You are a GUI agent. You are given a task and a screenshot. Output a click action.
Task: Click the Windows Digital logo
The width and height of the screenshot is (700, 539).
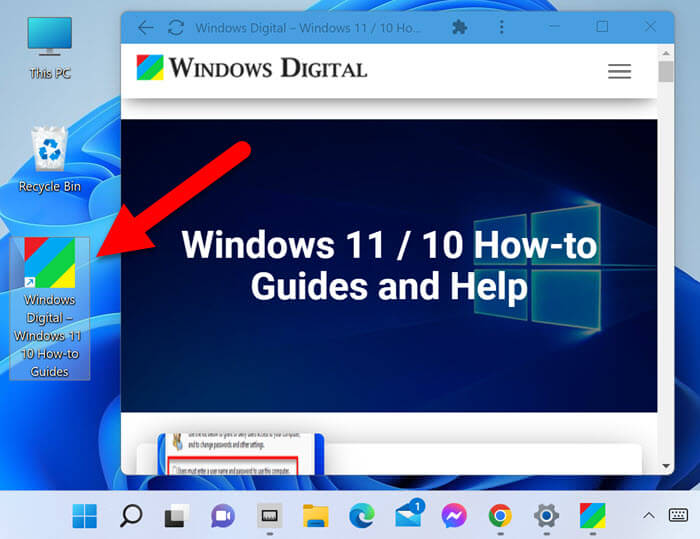[252, 68]
